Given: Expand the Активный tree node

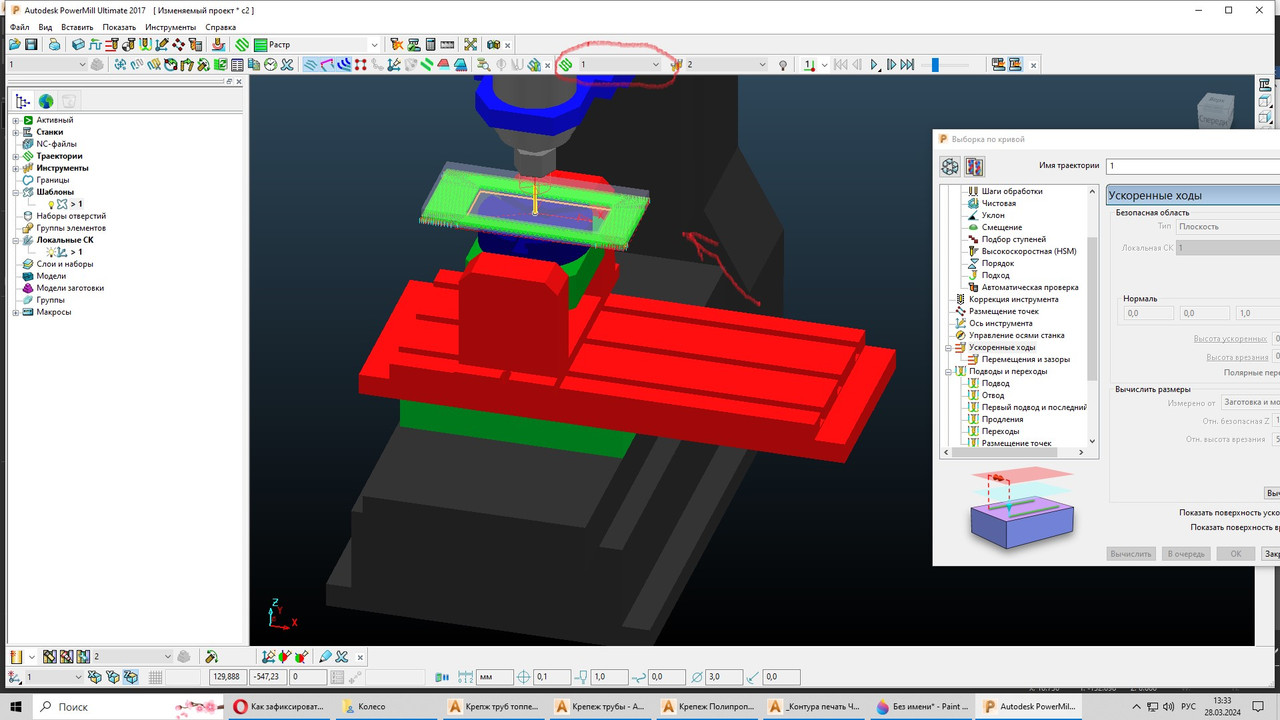Looking at the screenshot, I should coord(16,120).
